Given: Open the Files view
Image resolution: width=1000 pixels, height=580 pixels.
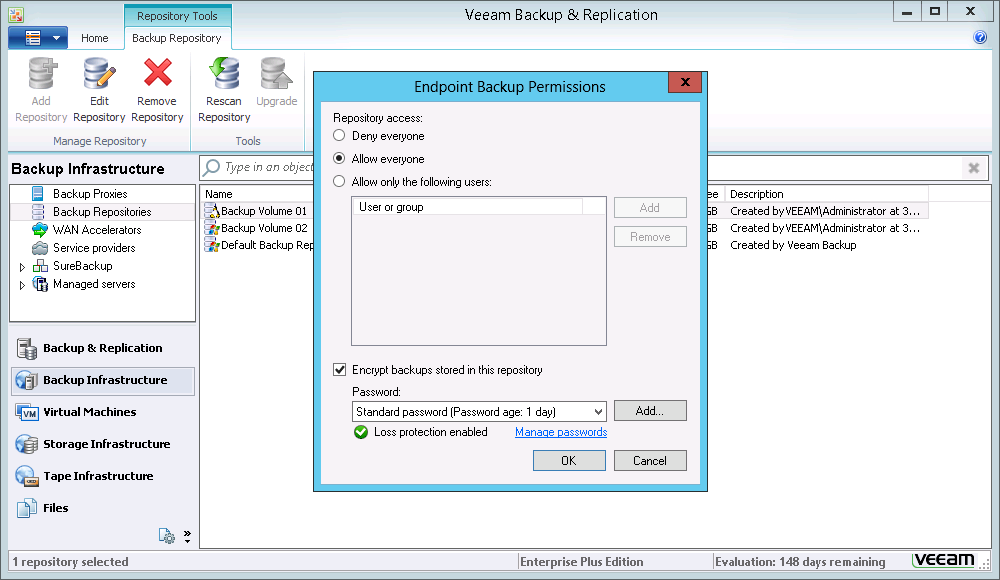Looking at the screenshot, I should [x=55, y=508].
